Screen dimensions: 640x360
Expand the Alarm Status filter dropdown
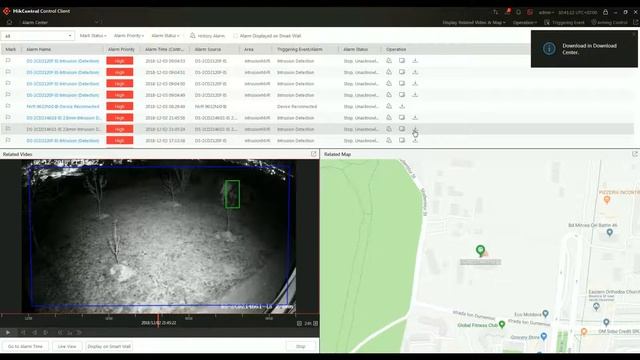[x=165, y=36]
